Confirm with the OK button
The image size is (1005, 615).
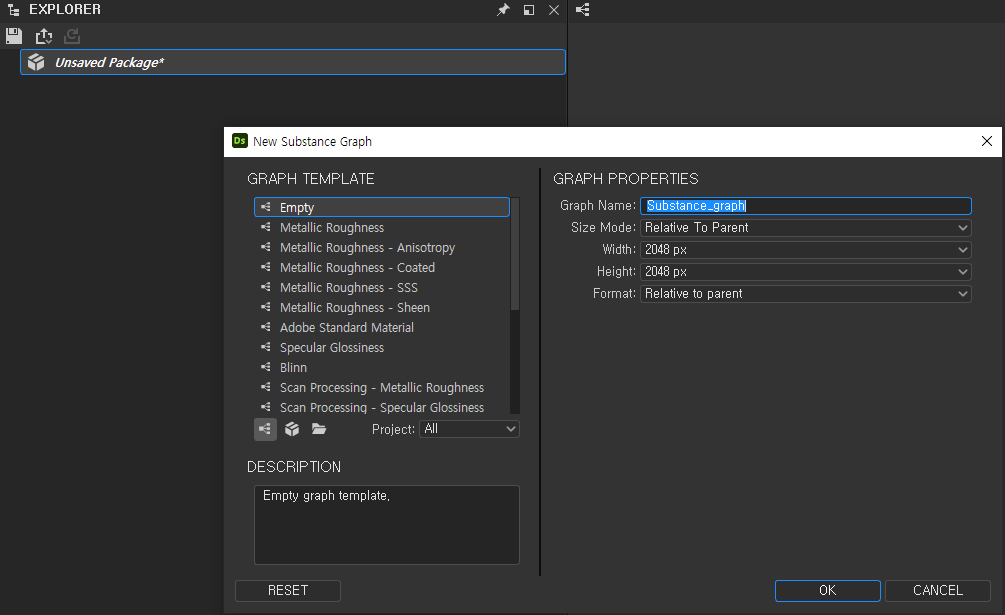[827, 591]
